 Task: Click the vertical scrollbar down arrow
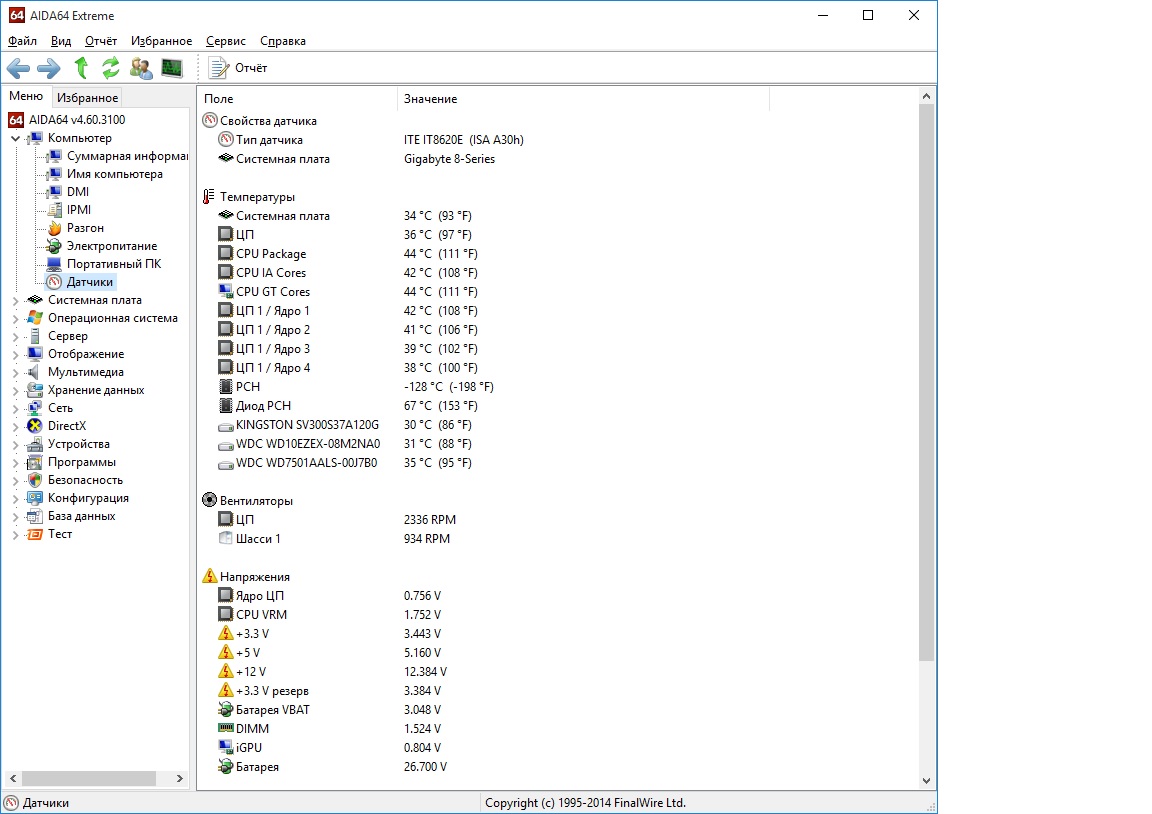926,781
